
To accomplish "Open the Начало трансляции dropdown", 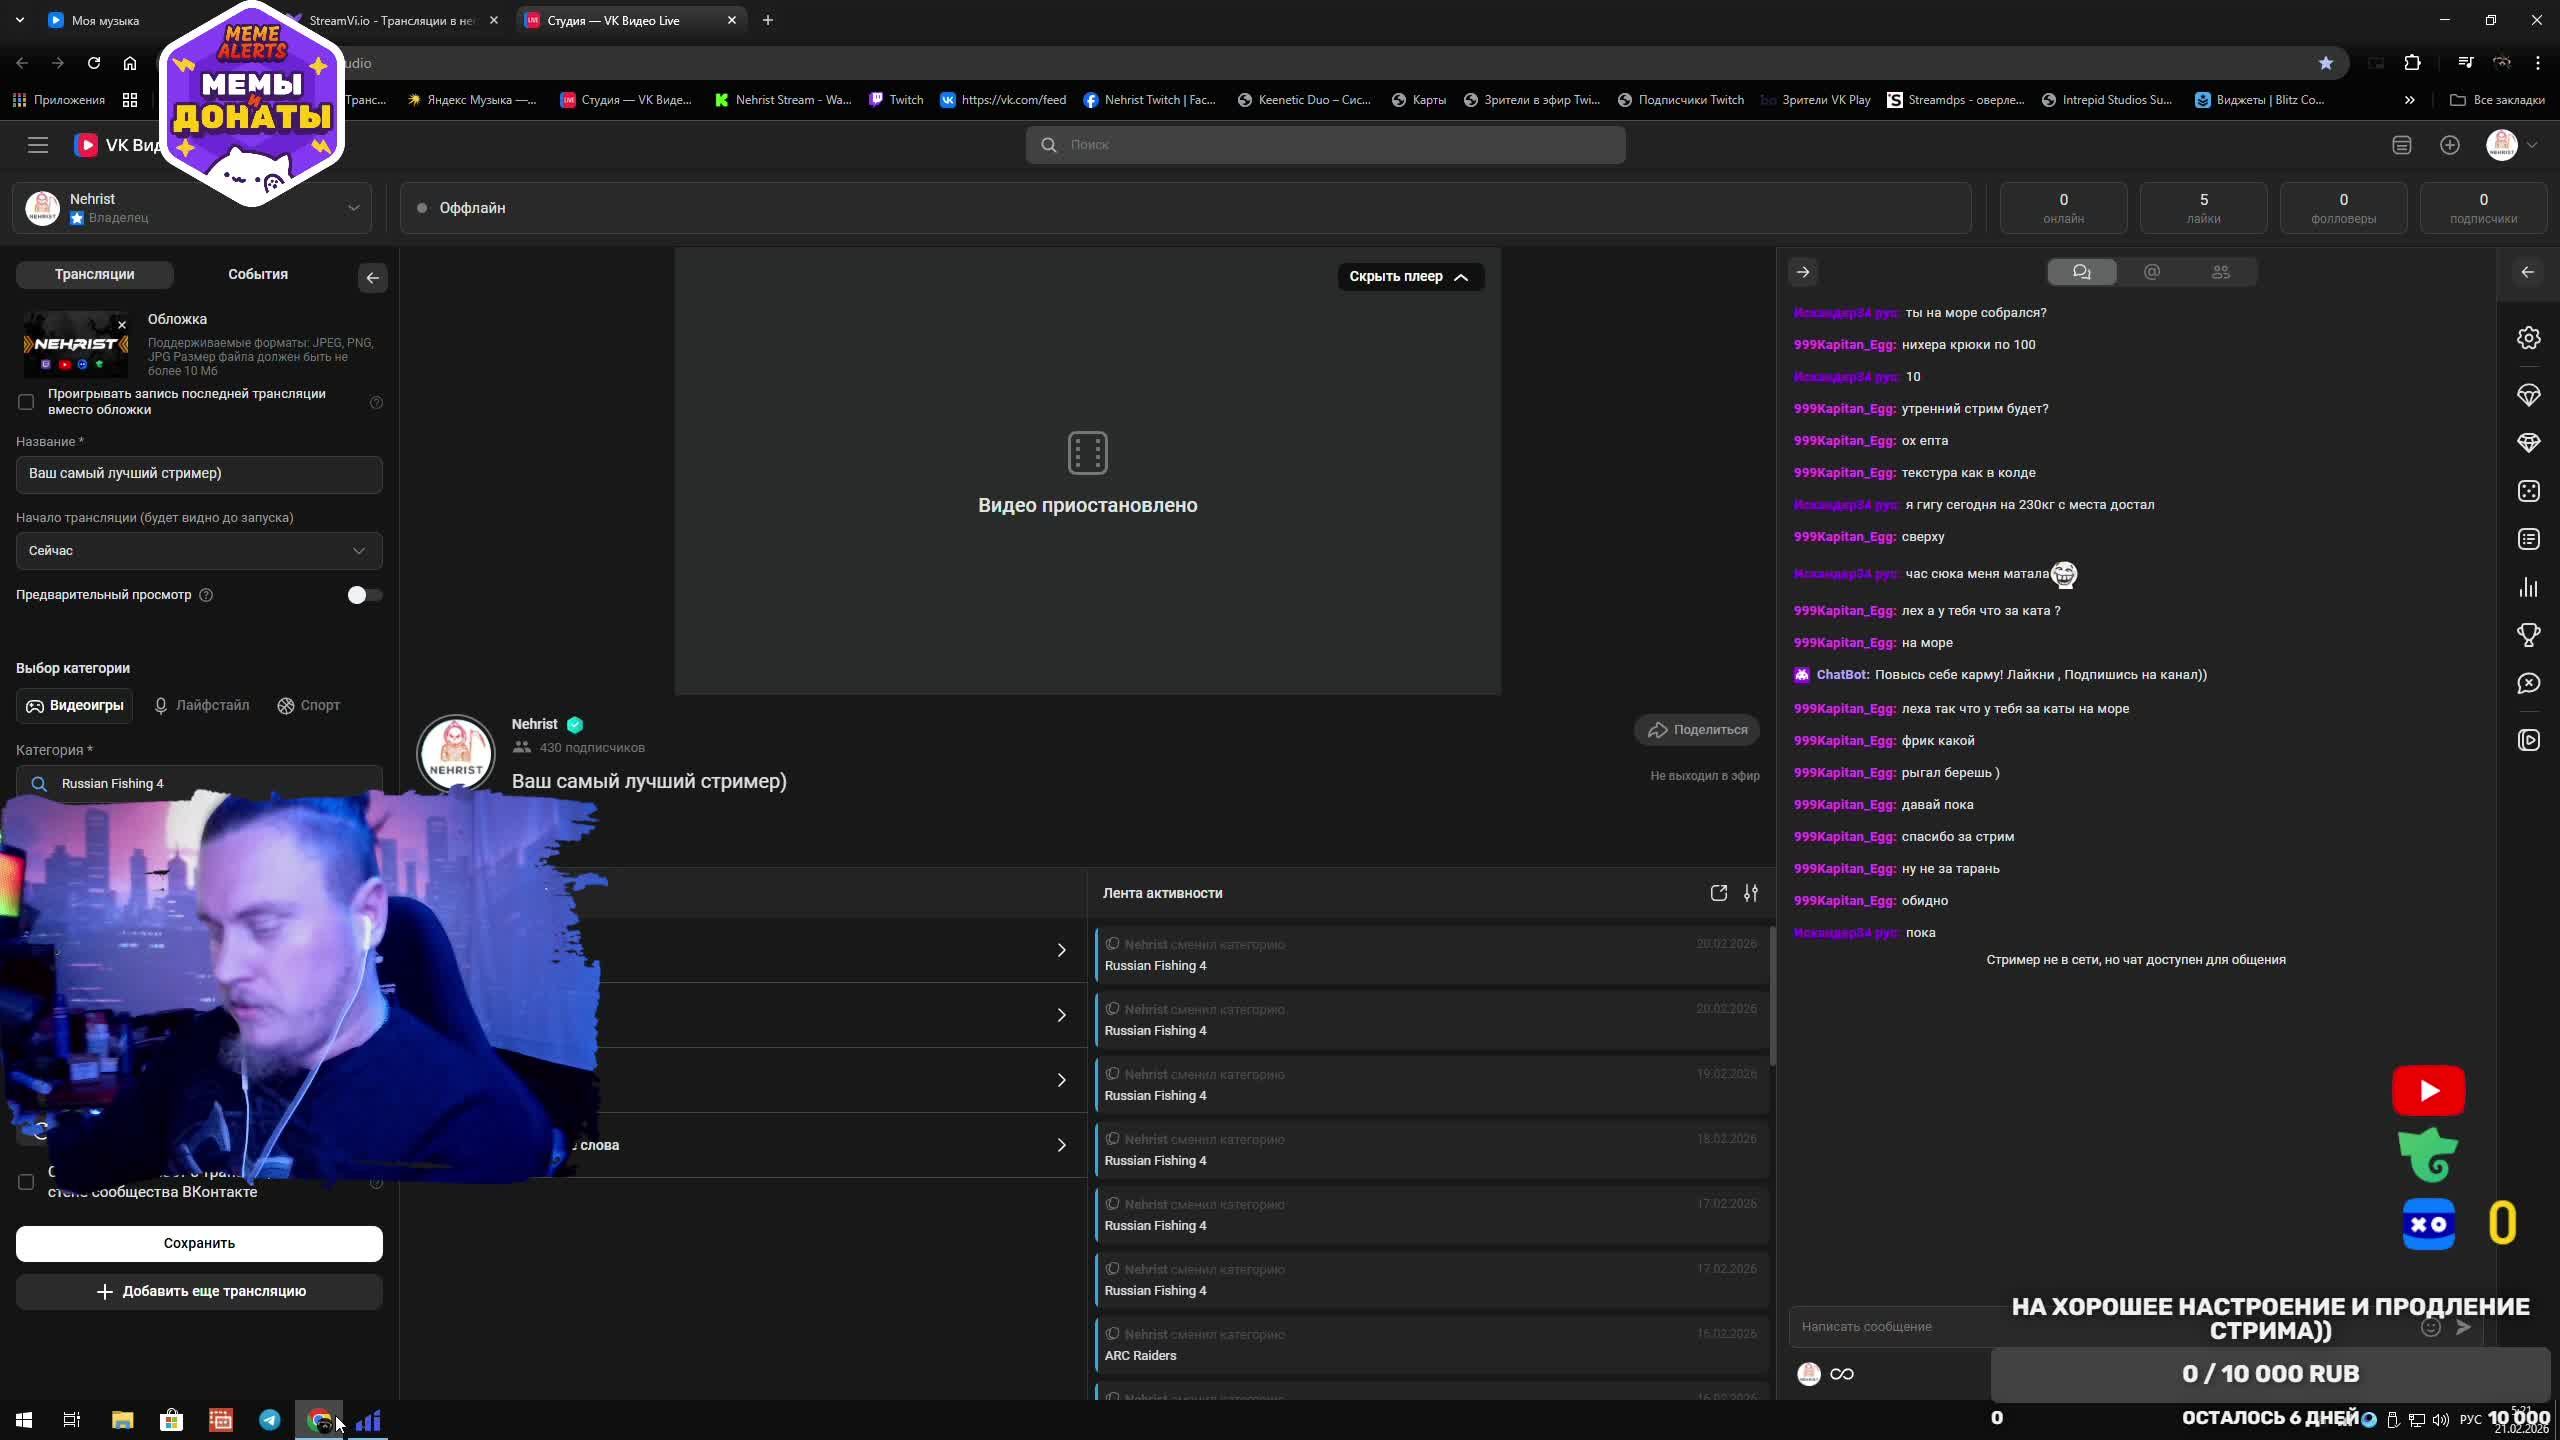I will pyautogui.click(x=199, y=551).
